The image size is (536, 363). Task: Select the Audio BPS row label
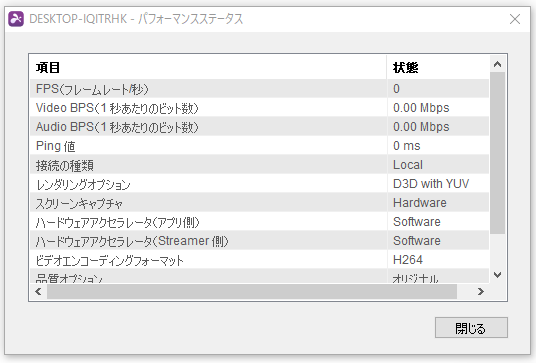click(117, 127)
